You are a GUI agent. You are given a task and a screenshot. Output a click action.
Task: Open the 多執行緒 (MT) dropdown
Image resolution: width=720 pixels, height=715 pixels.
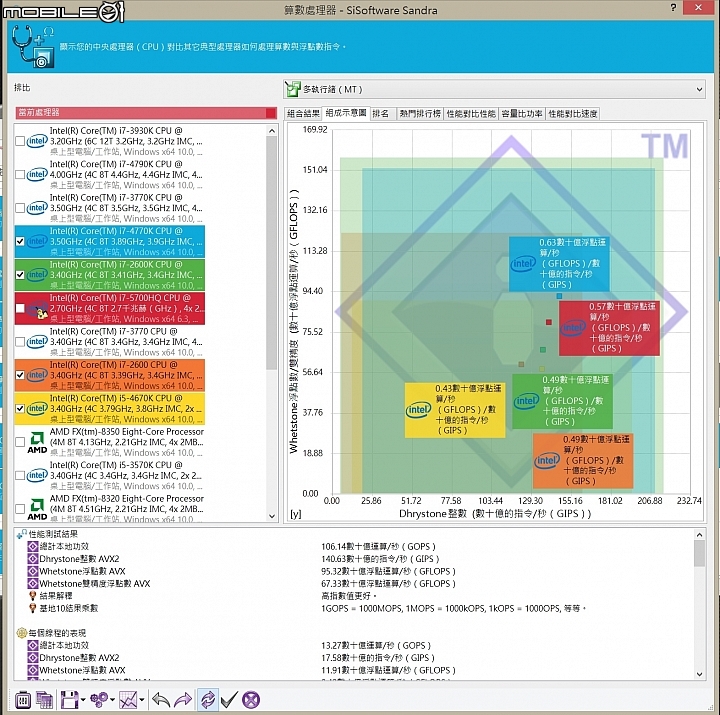click(x=494, y=89)
